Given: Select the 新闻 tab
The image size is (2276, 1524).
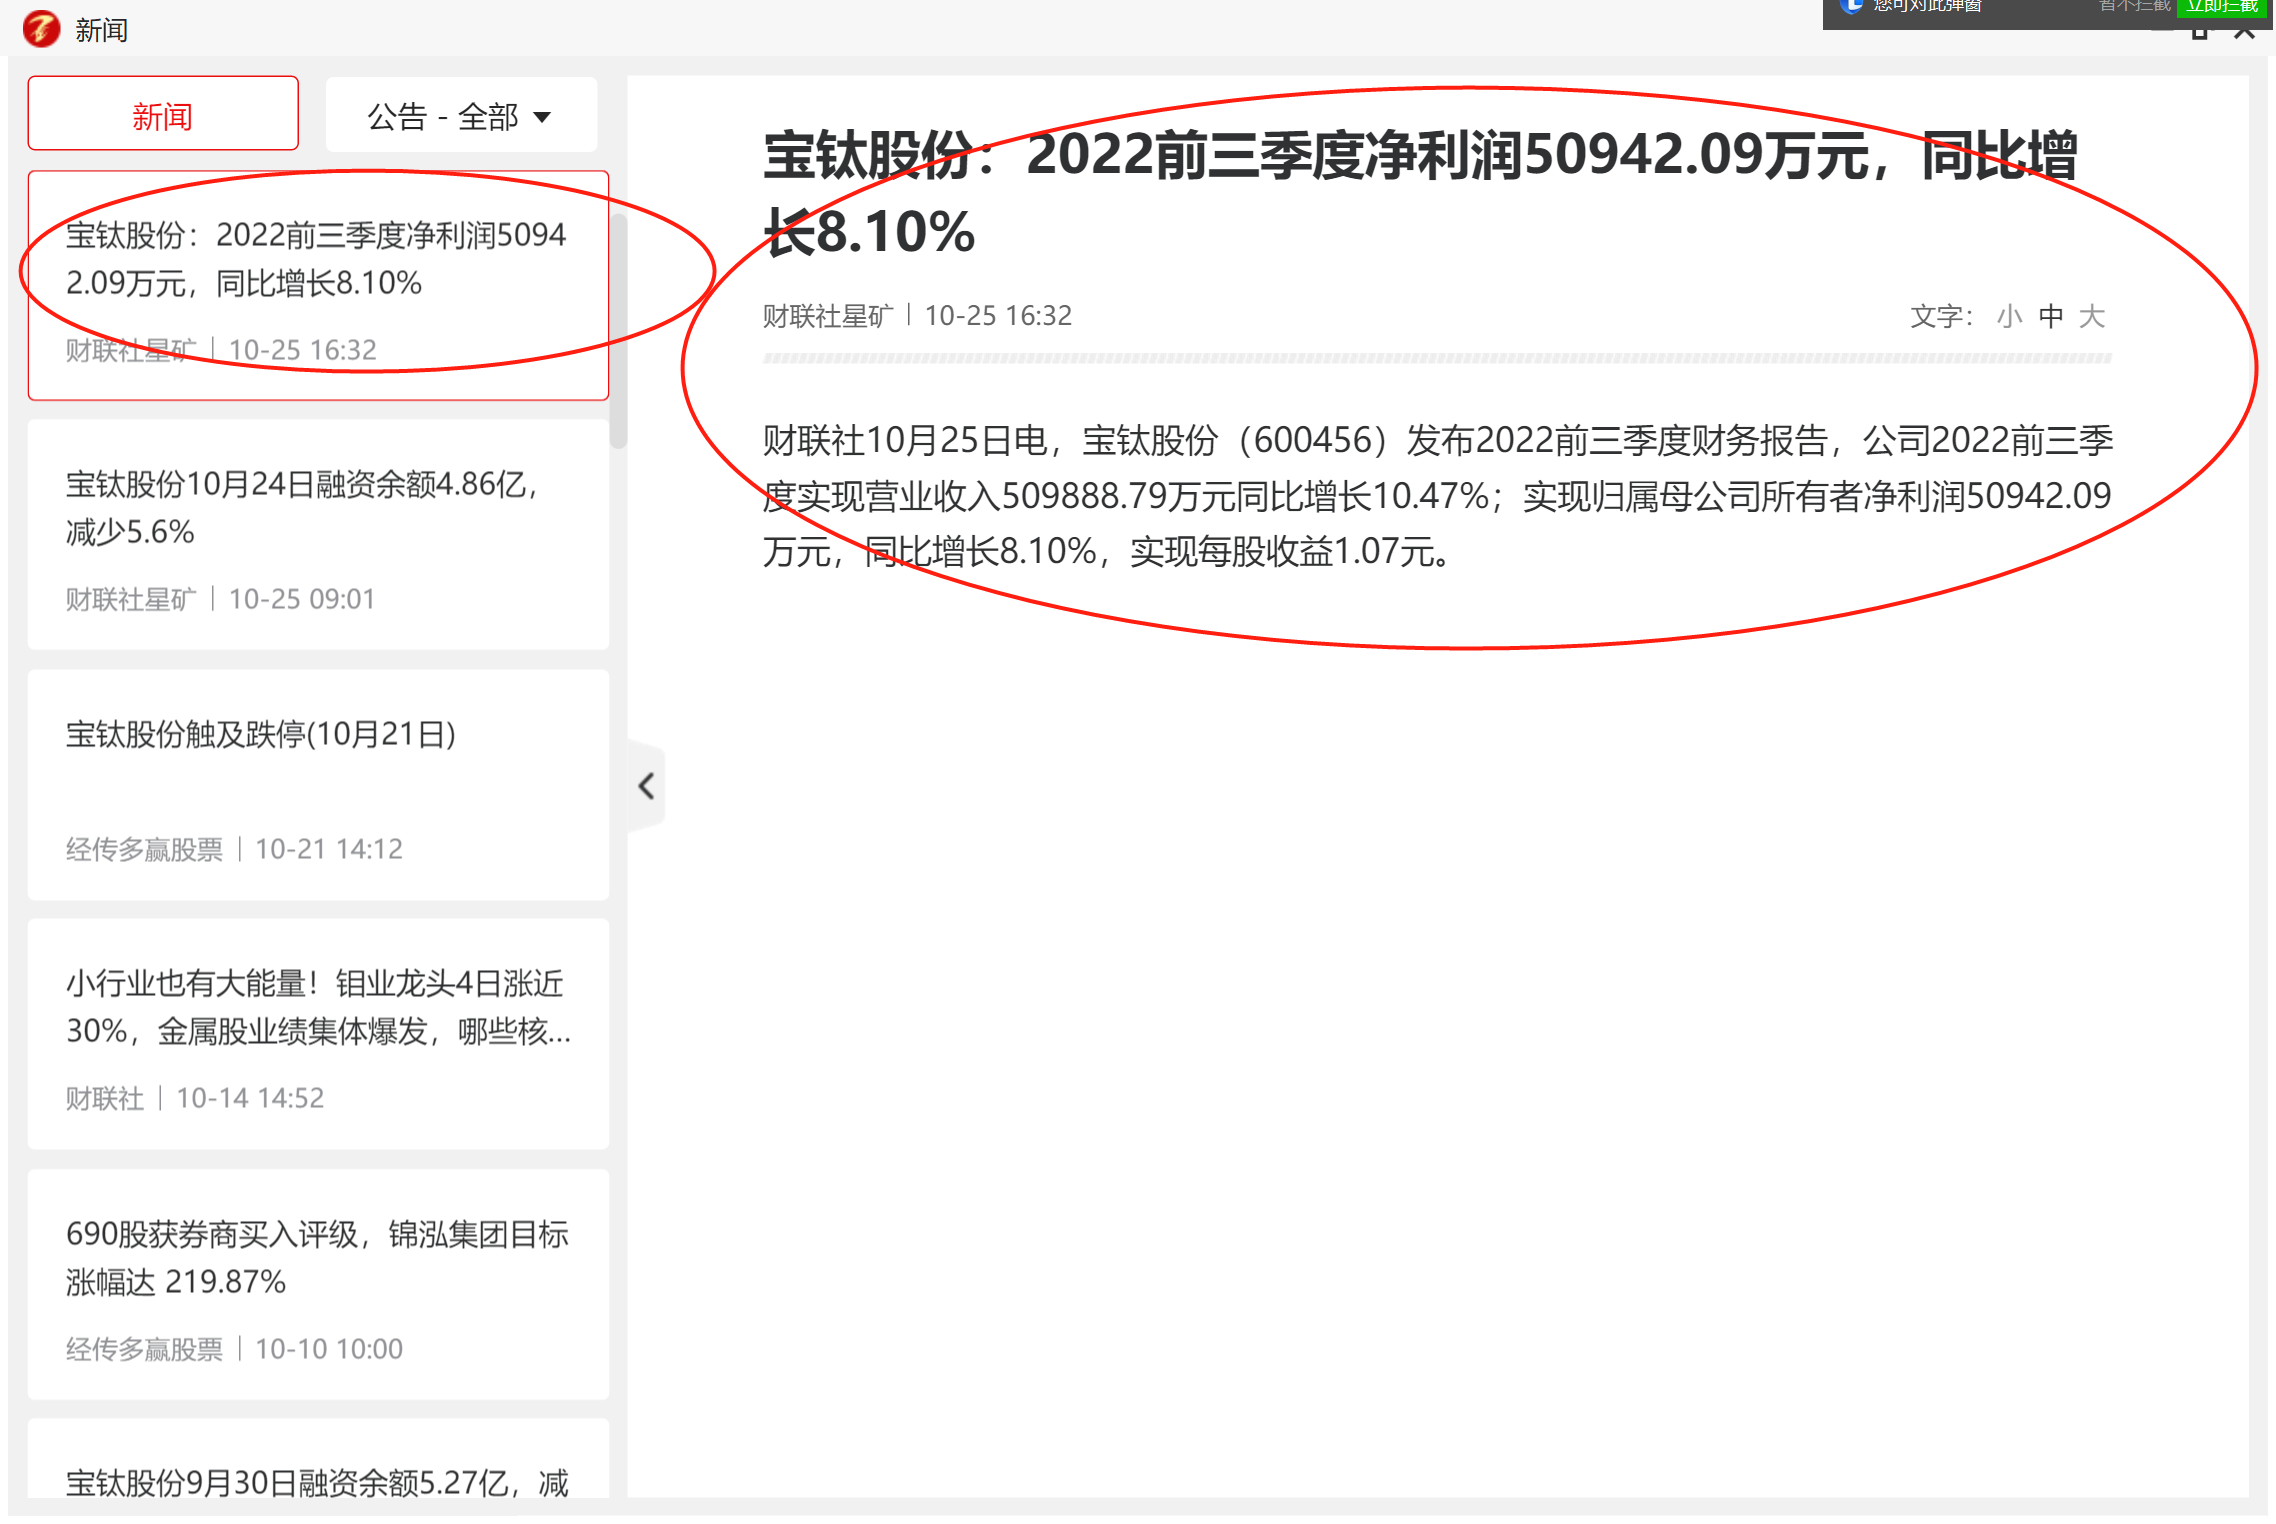Looking at the screenshot, I should pyautogui.click(x=163, y=115).
